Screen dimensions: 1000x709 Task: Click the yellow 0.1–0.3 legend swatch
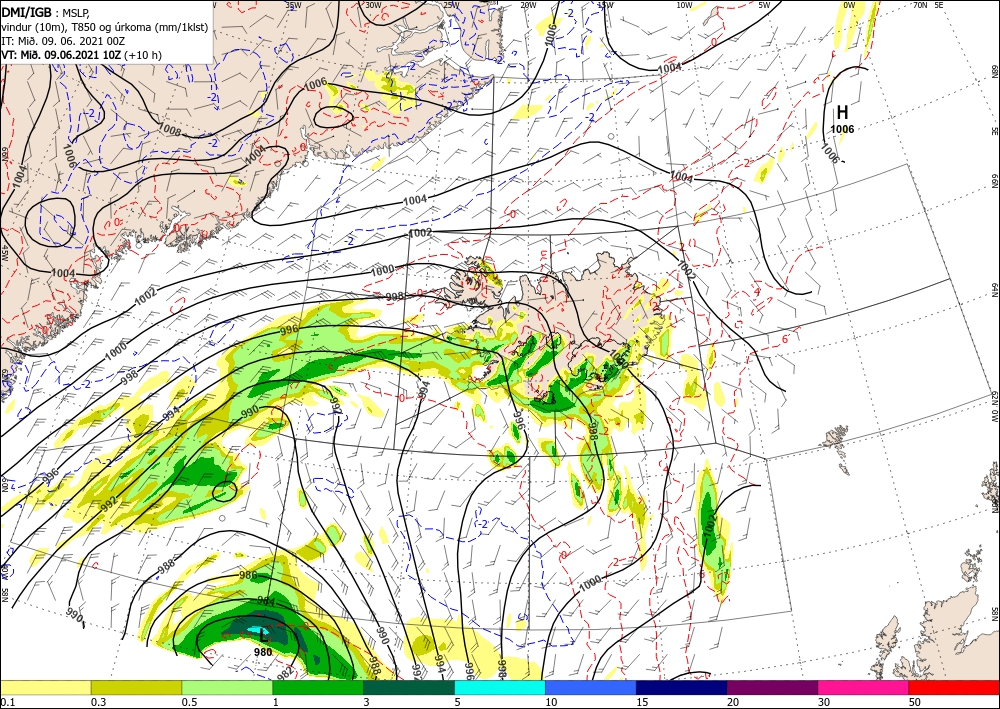click(45, 687)
